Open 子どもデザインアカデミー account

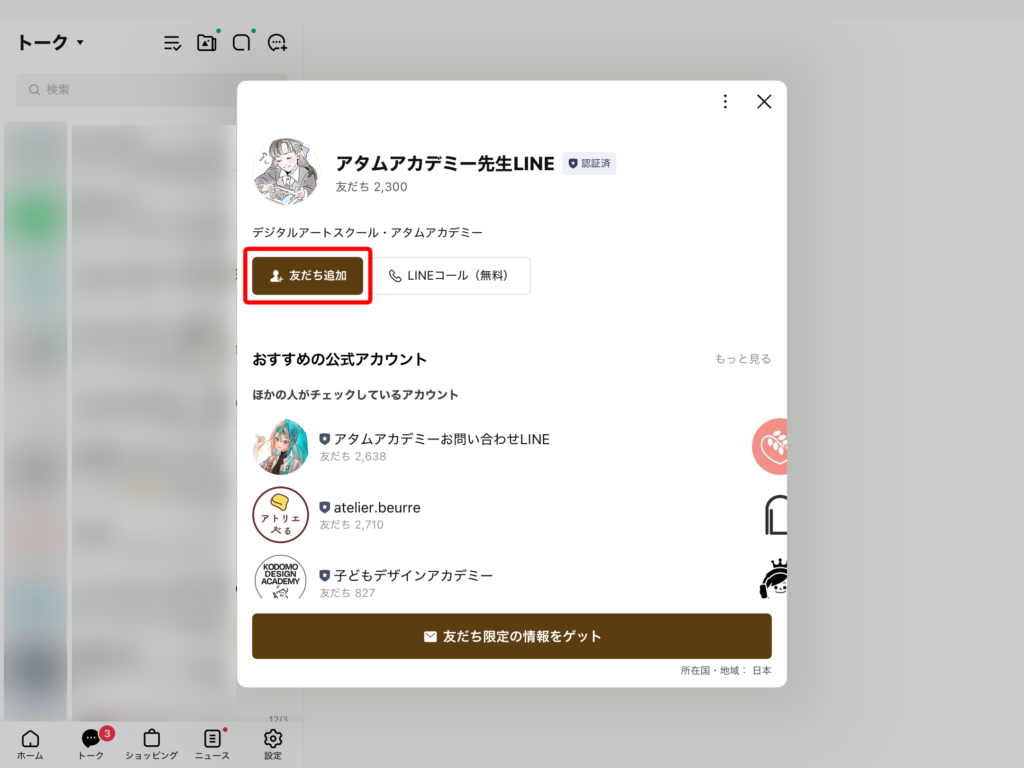(x=406, y=576)
